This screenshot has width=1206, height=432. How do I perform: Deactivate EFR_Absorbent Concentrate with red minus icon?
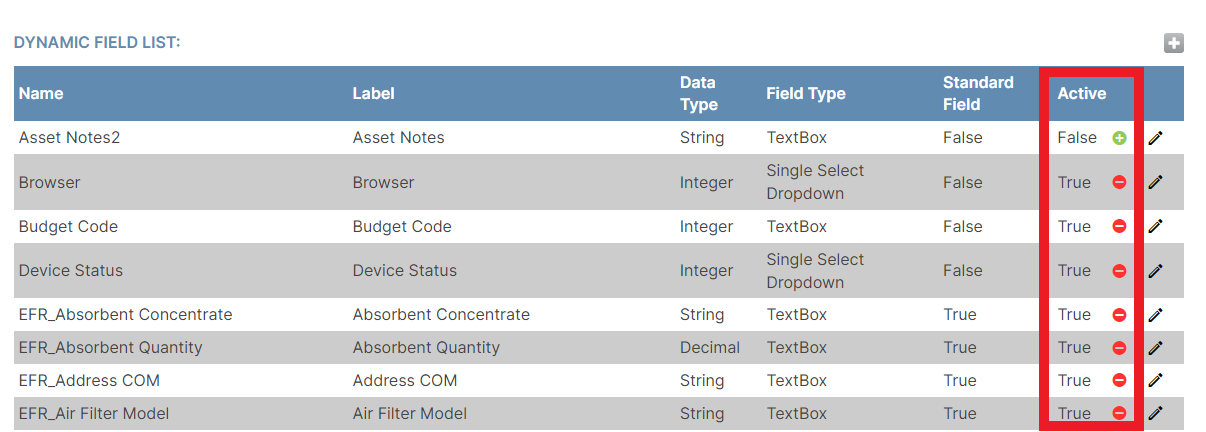click(1119, 315)
